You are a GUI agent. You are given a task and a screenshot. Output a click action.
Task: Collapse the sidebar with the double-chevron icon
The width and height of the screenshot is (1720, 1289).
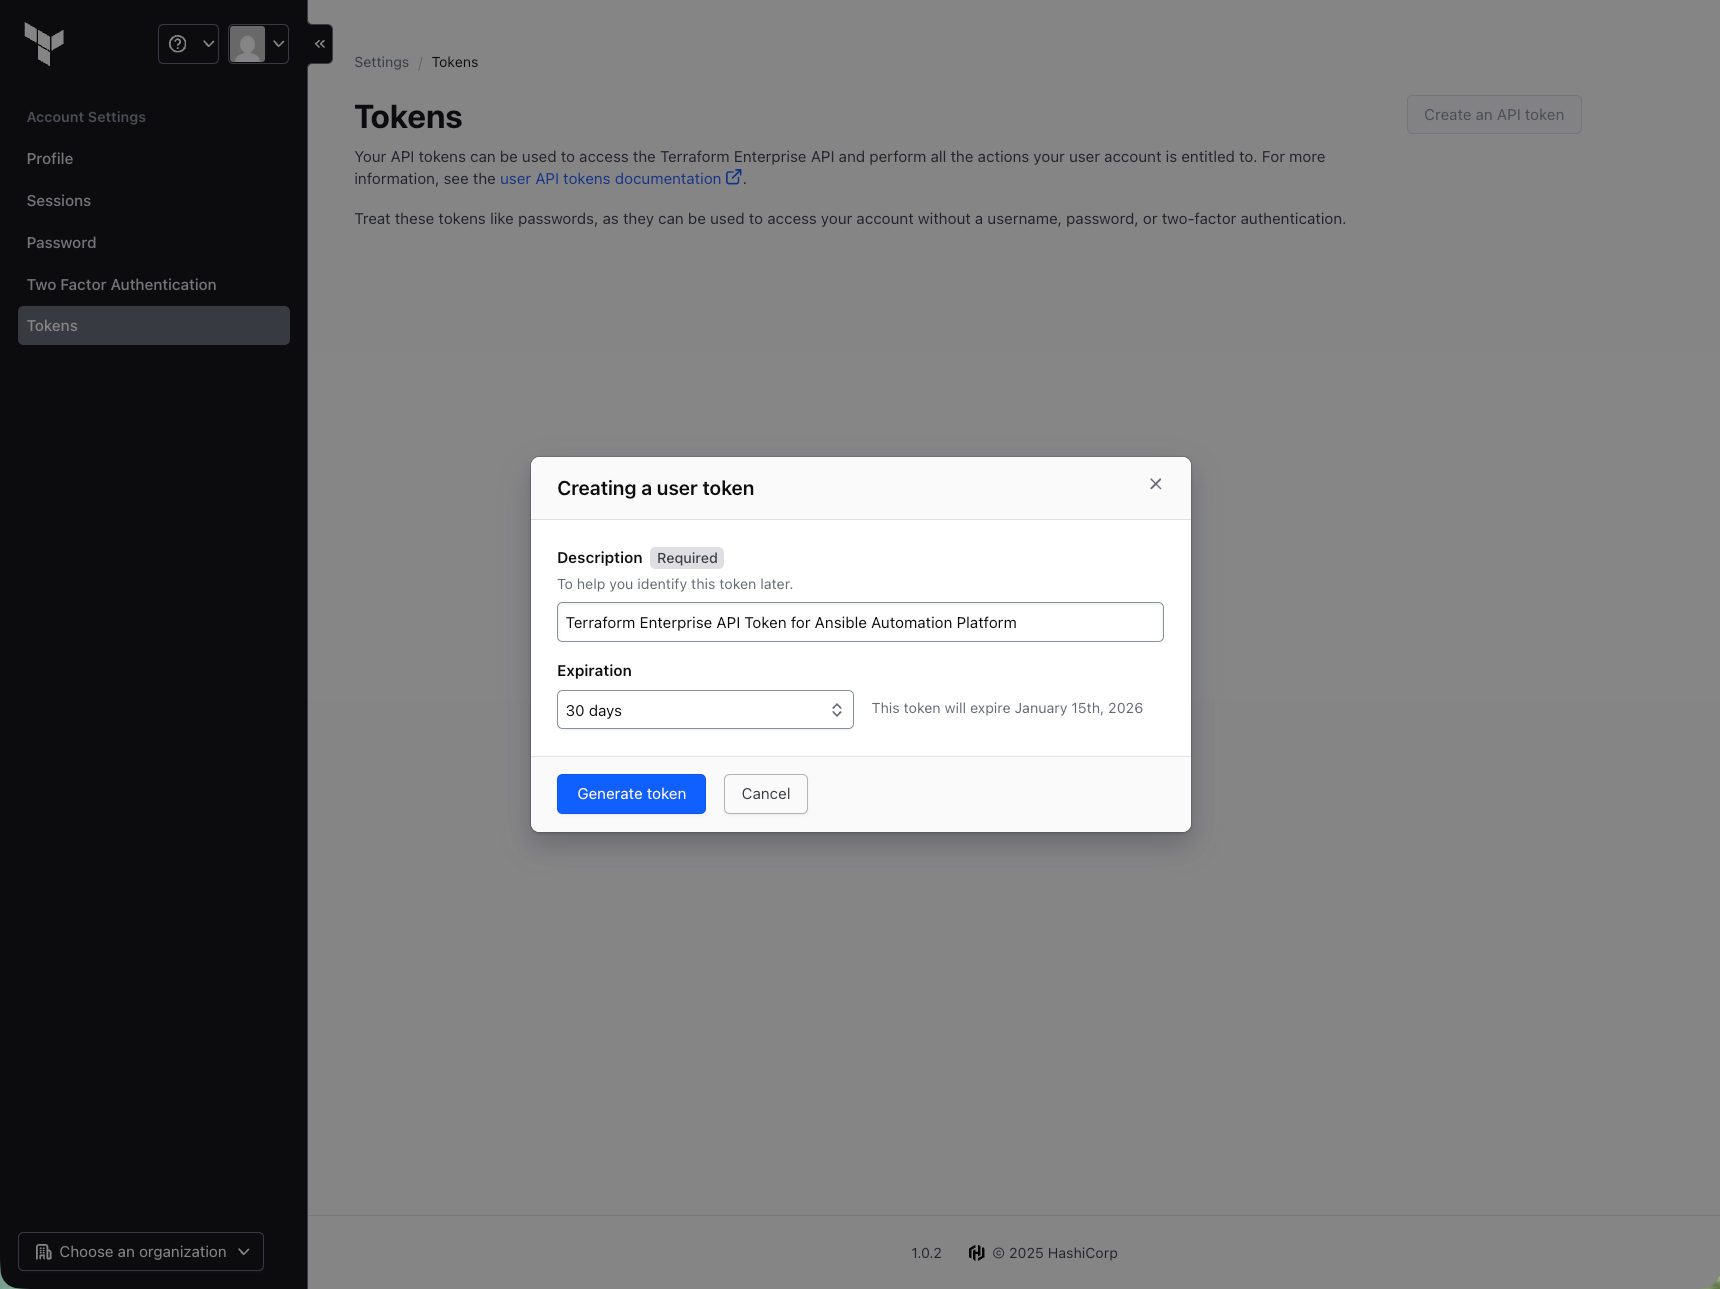(320, 44)
